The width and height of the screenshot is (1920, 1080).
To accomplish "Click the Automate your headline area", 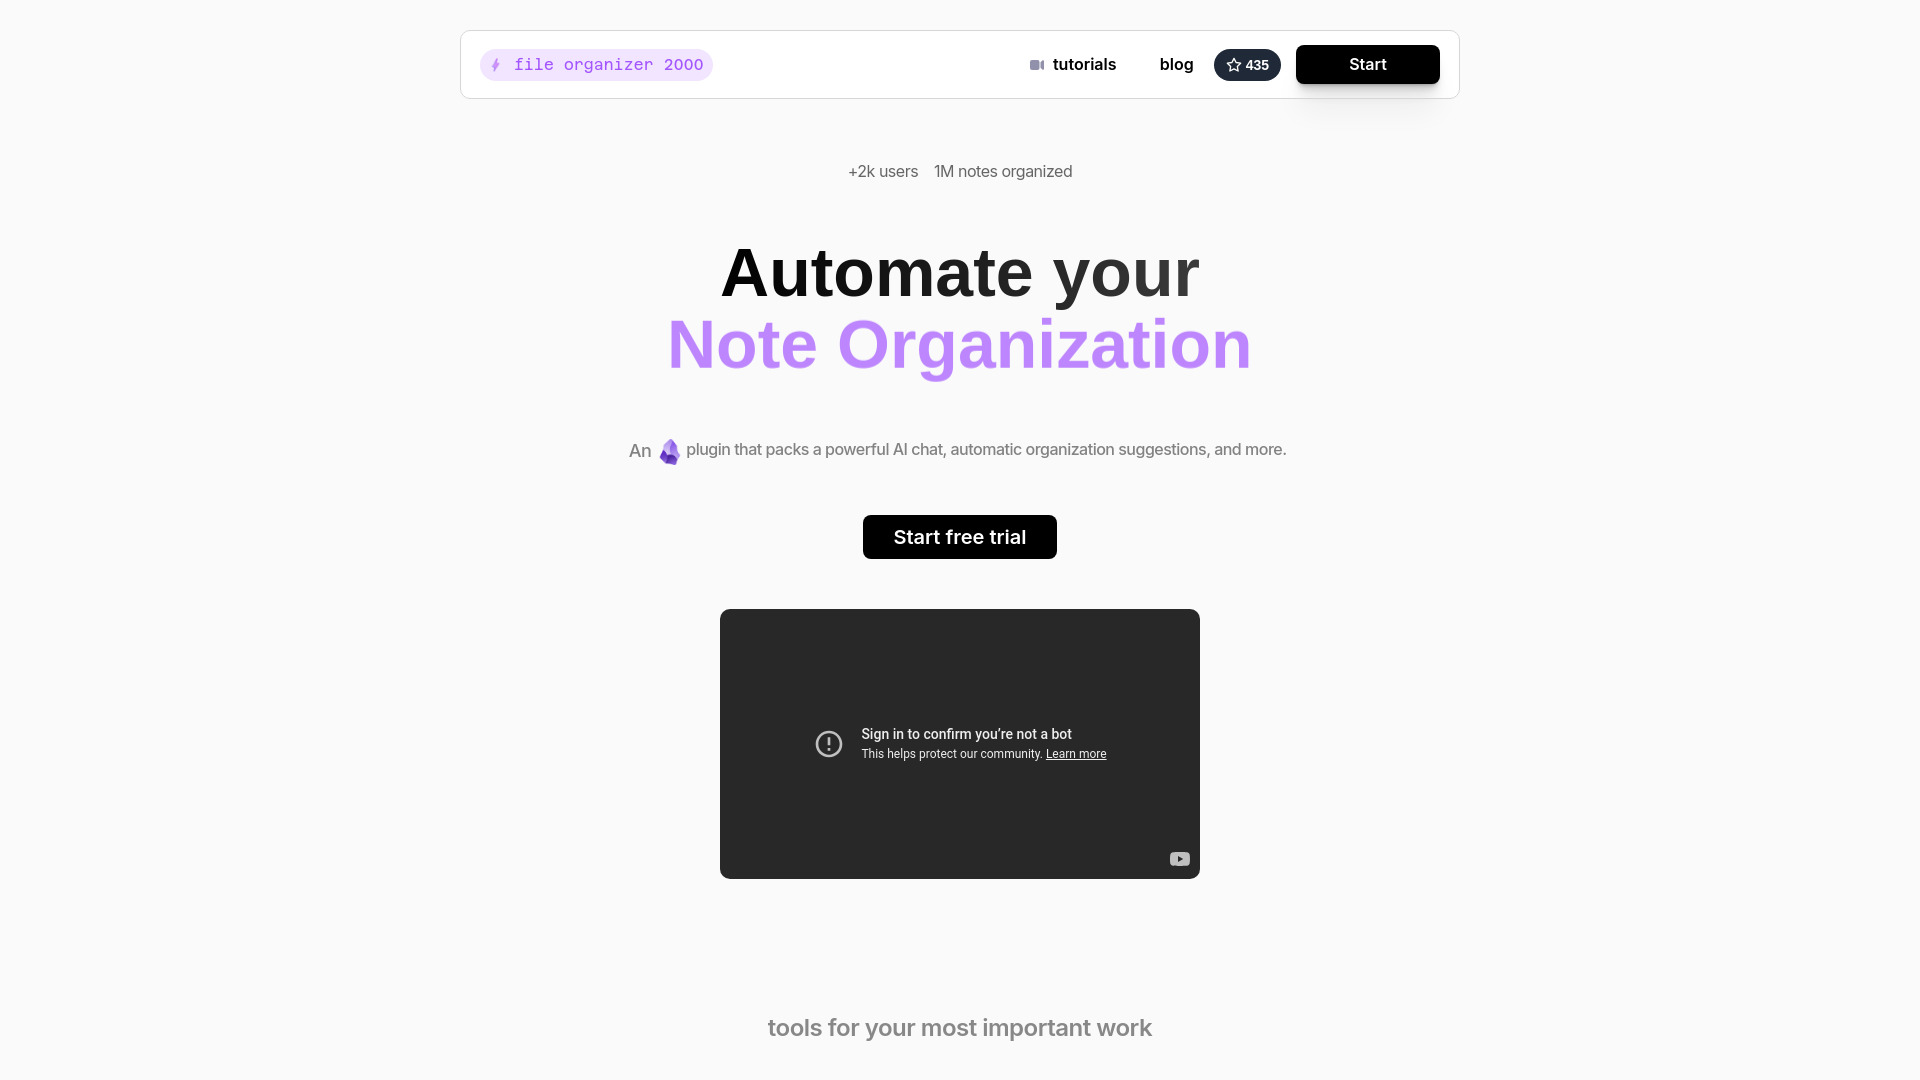I will pyautogui.click(x=960, y=272).
